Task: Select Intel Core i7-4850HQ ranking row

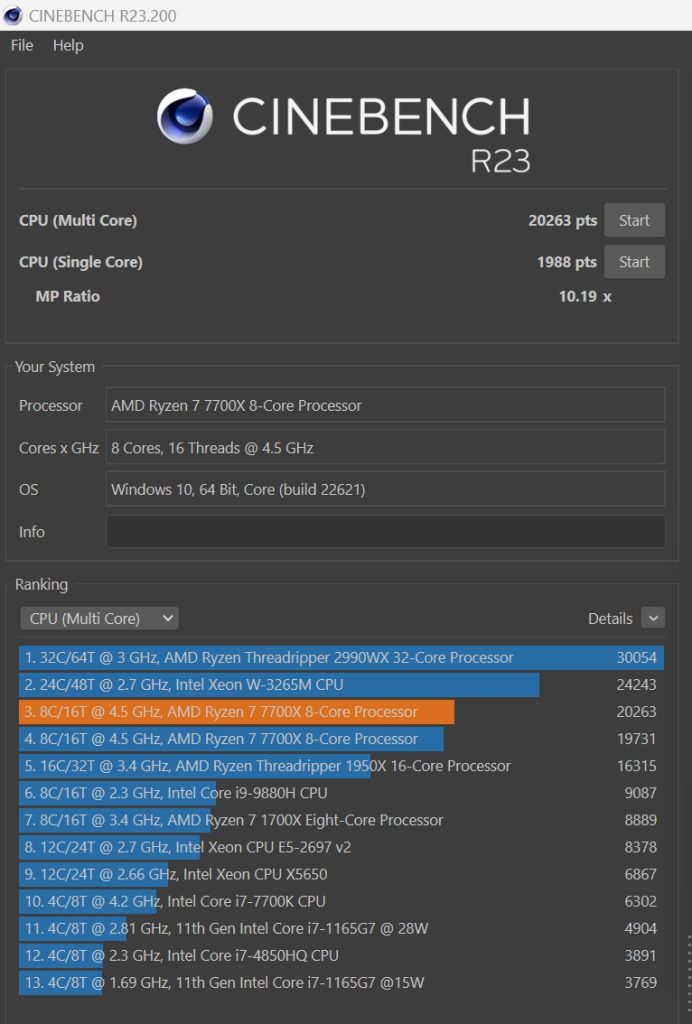Action: click(x=341, y=955)
